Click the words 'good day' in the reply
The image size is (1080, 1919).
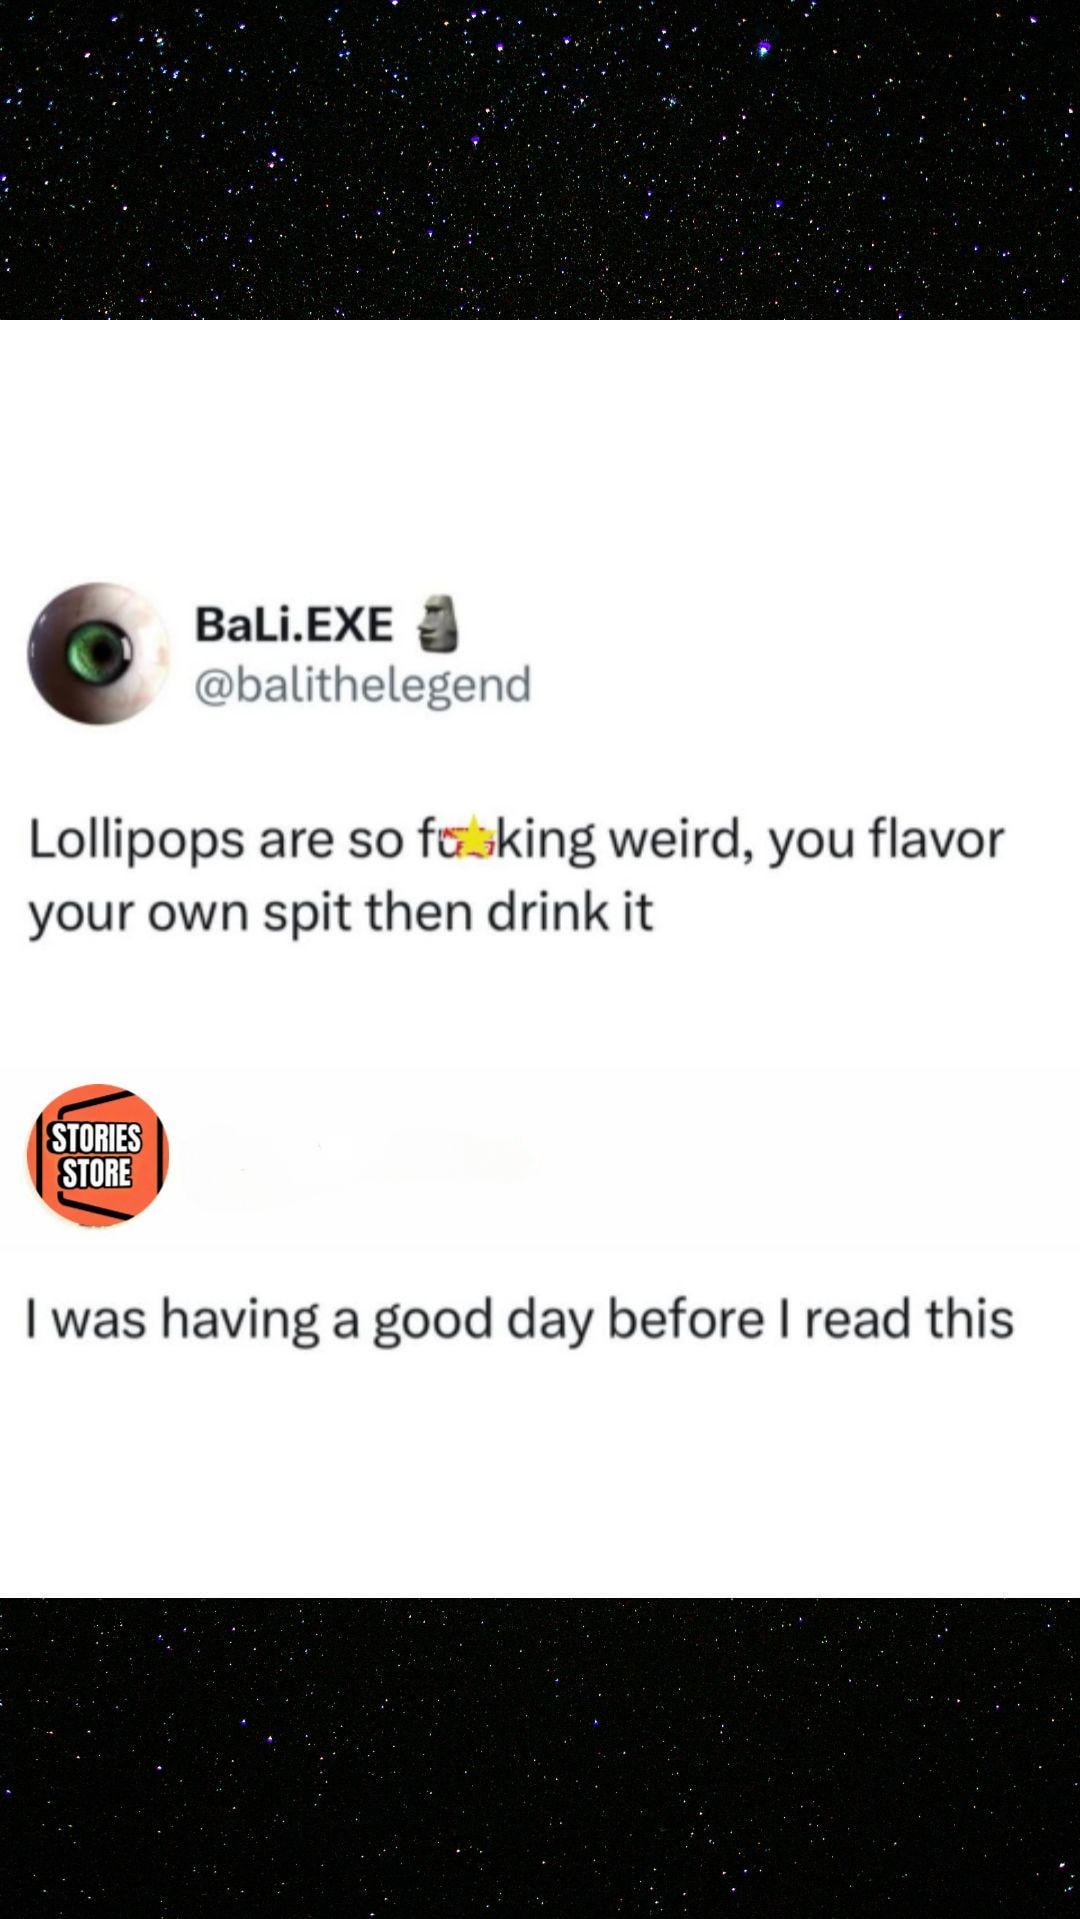pos(483,1320)
